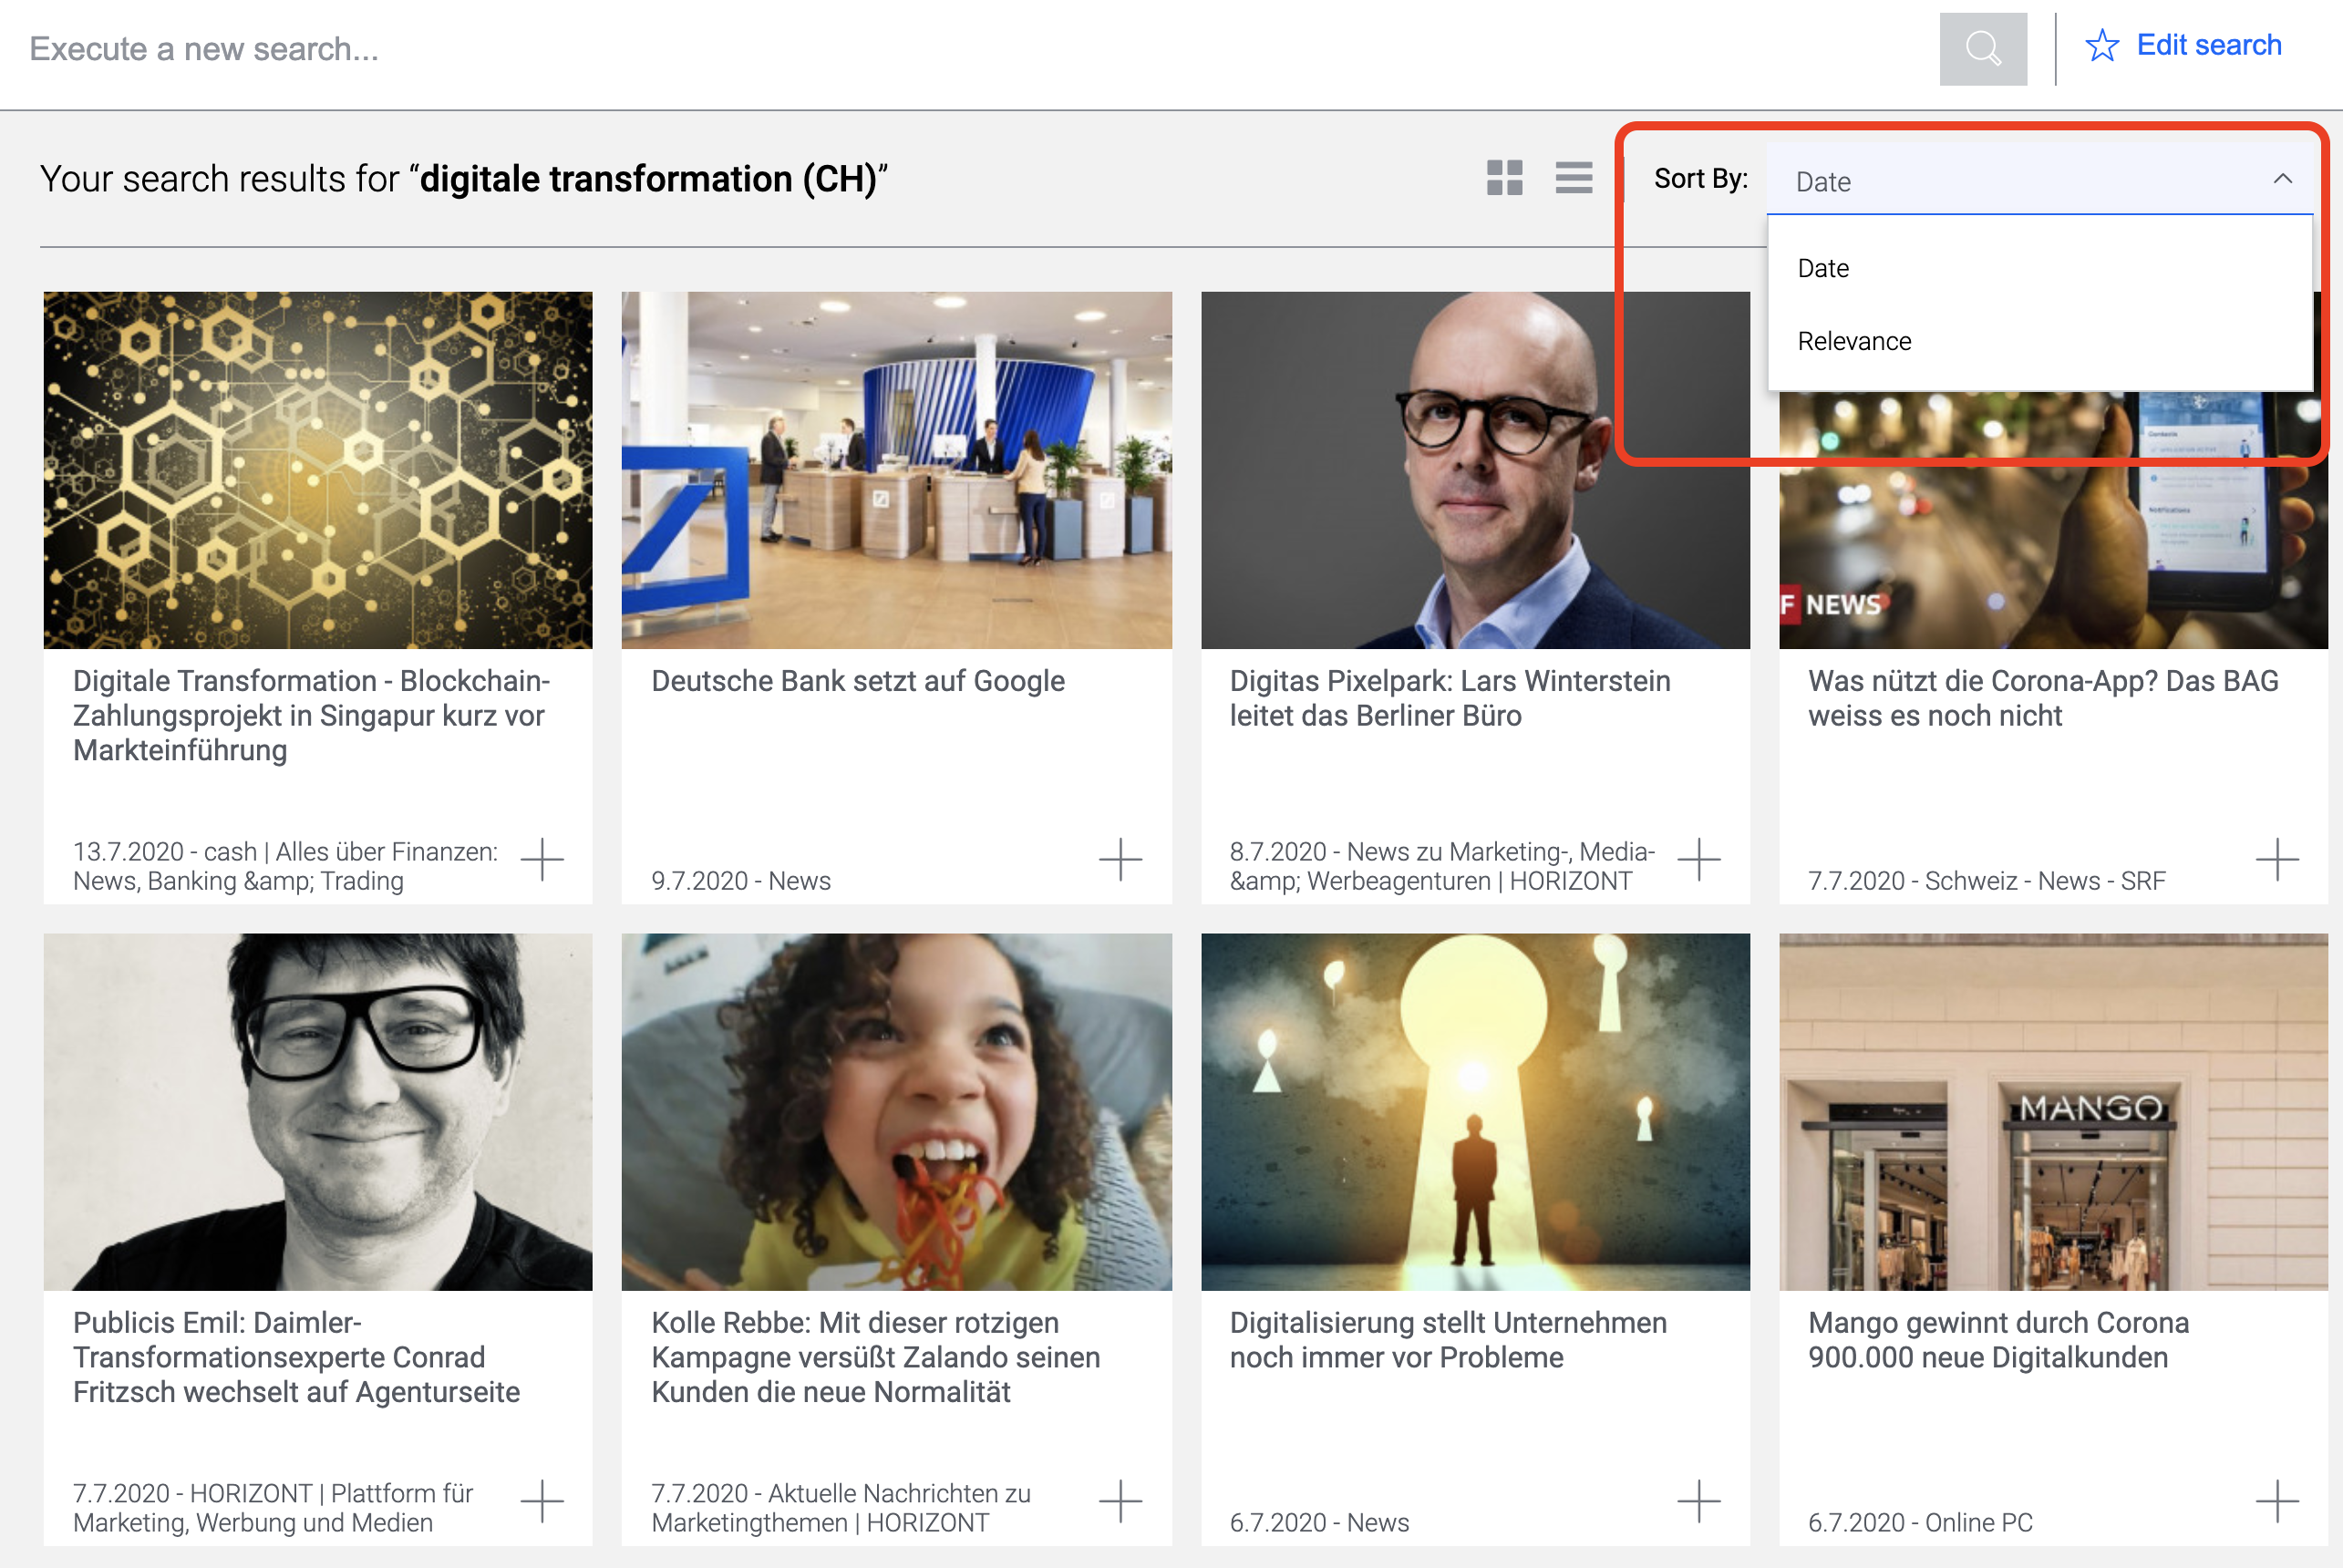Click the Deutsche Bank lobby thumbnail
Screen dimensions: 2343x1568
point(896,470)
